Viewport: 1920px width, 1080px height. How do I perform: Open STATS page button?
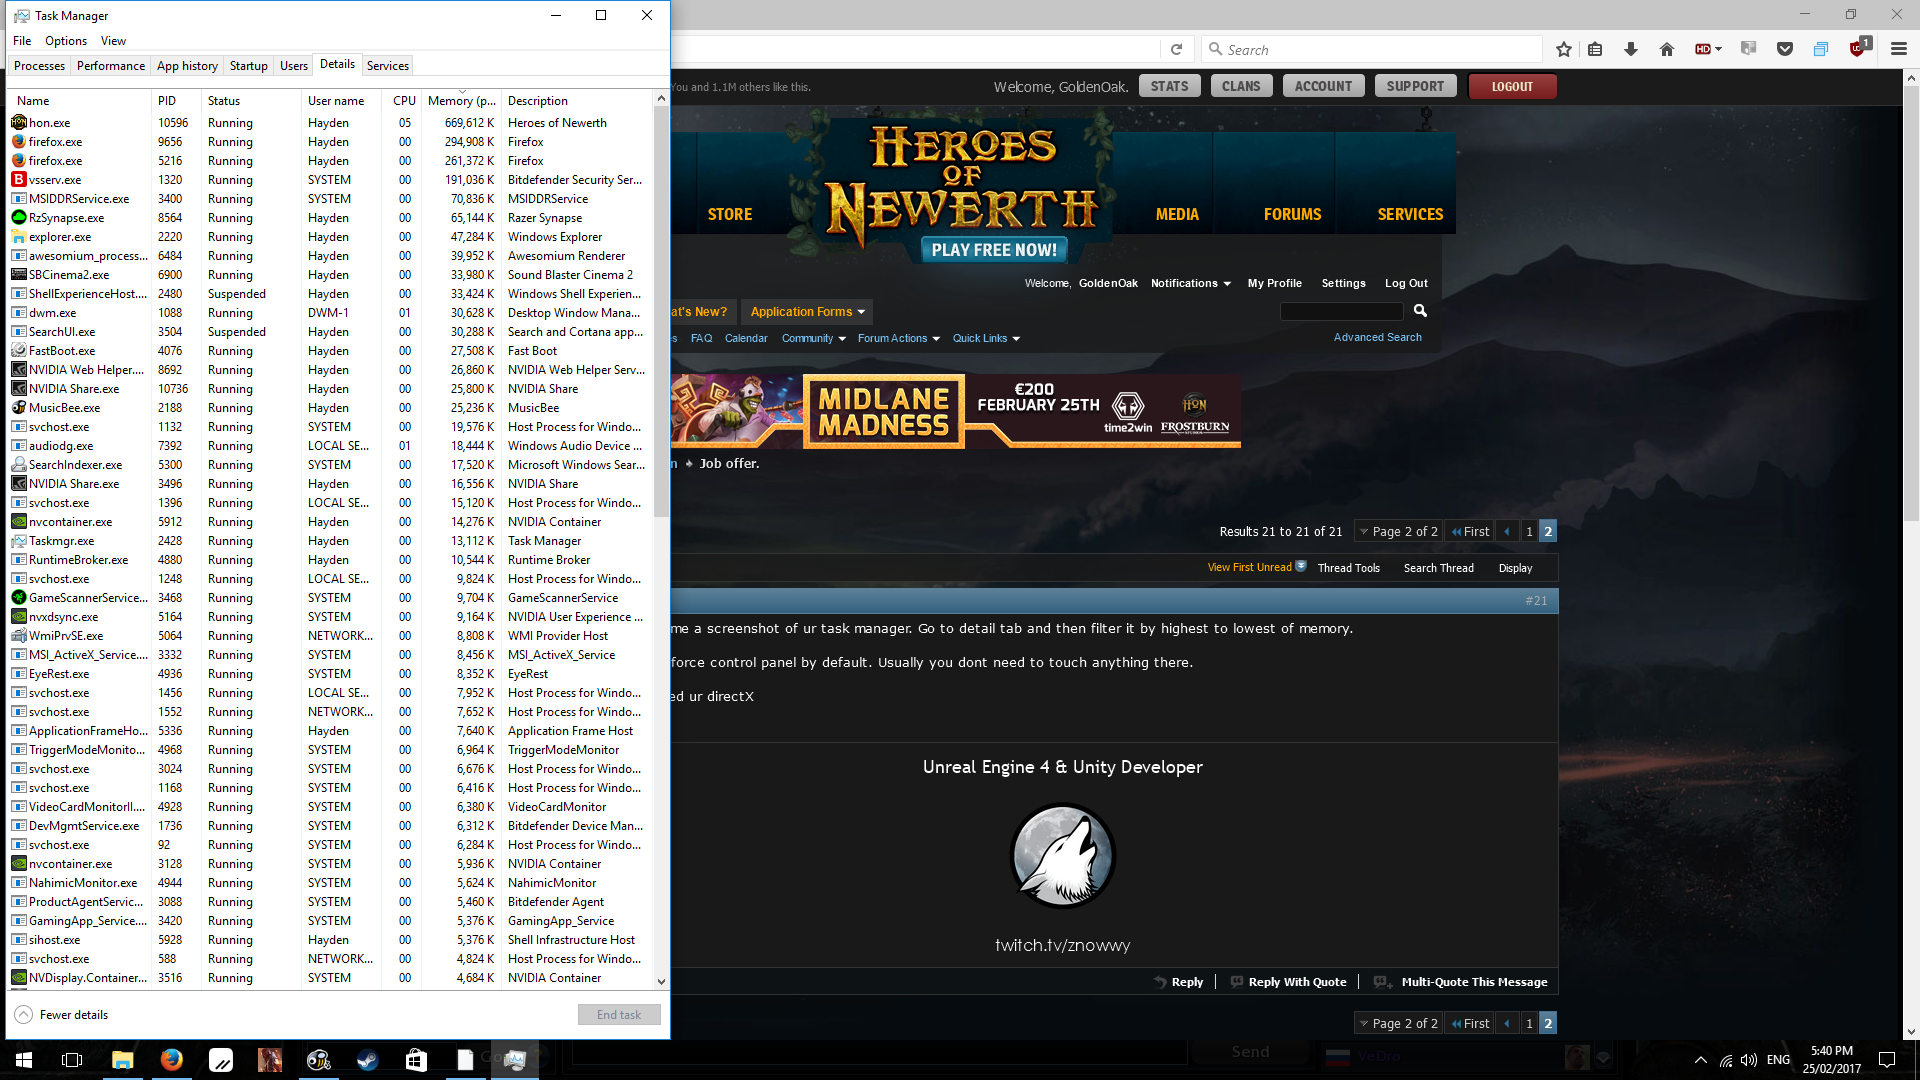(x=1169, y=86)
